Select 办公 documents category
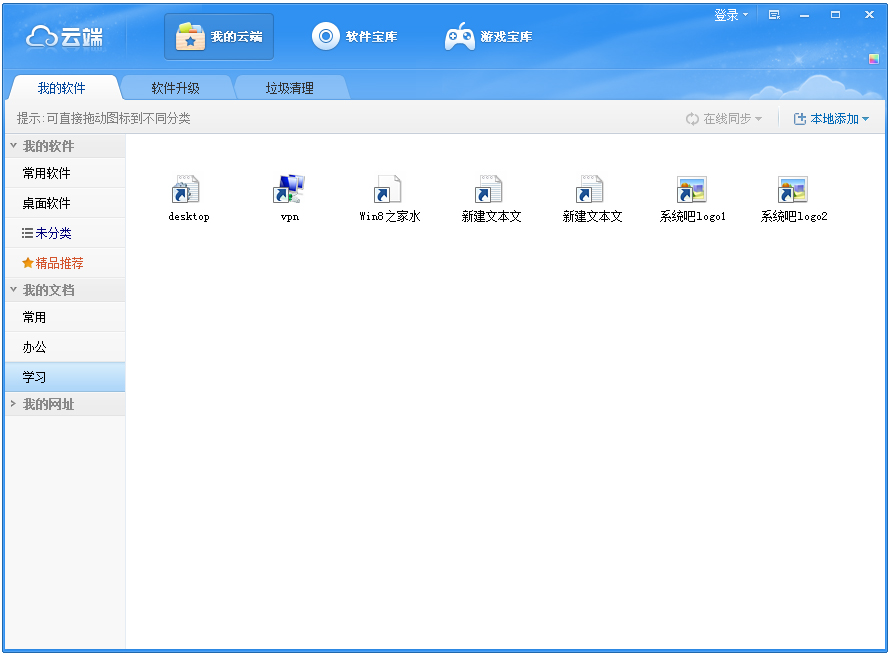The height and width of the screenshot is (658, 892). tap(65, 347)
